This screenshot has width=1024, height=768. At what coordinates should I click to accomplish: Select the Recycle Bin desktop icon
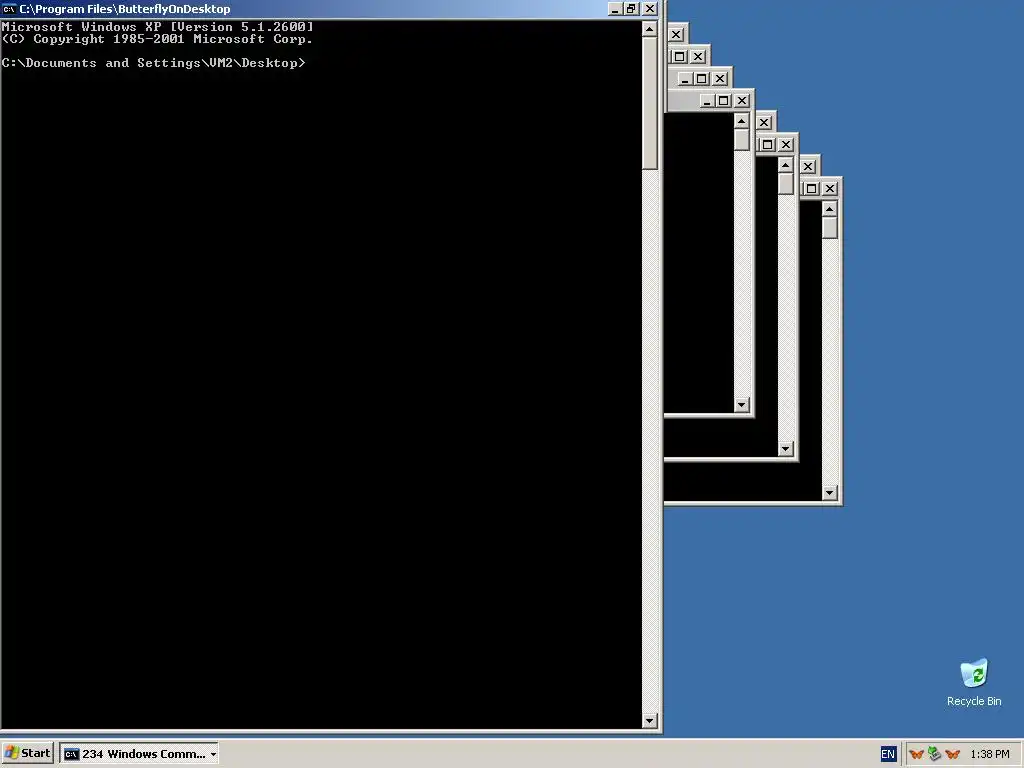[974, 682]
